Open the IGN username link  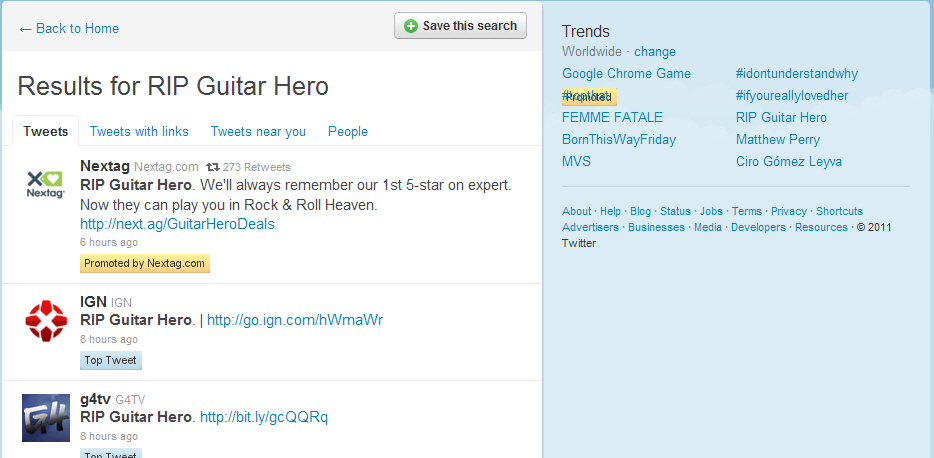93,302
